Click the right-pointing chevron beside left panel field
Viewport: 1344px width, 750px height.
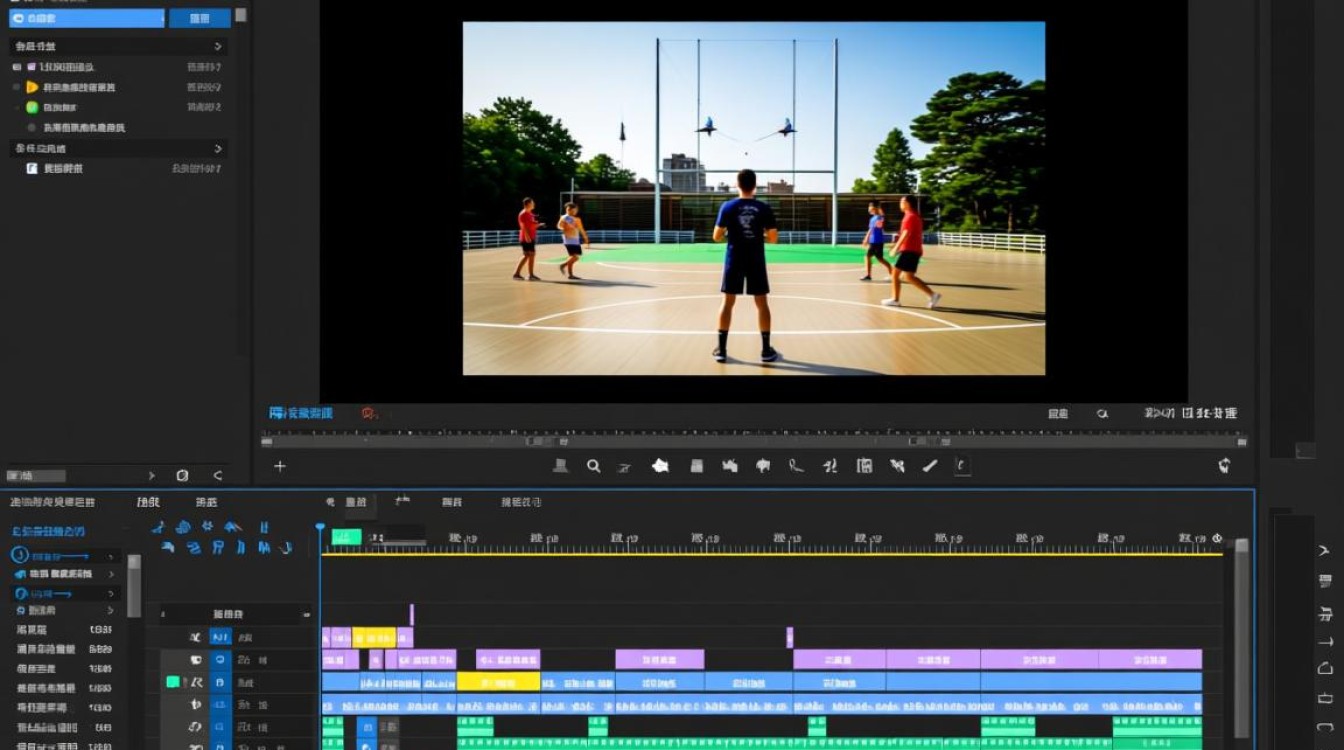[152, 476]
